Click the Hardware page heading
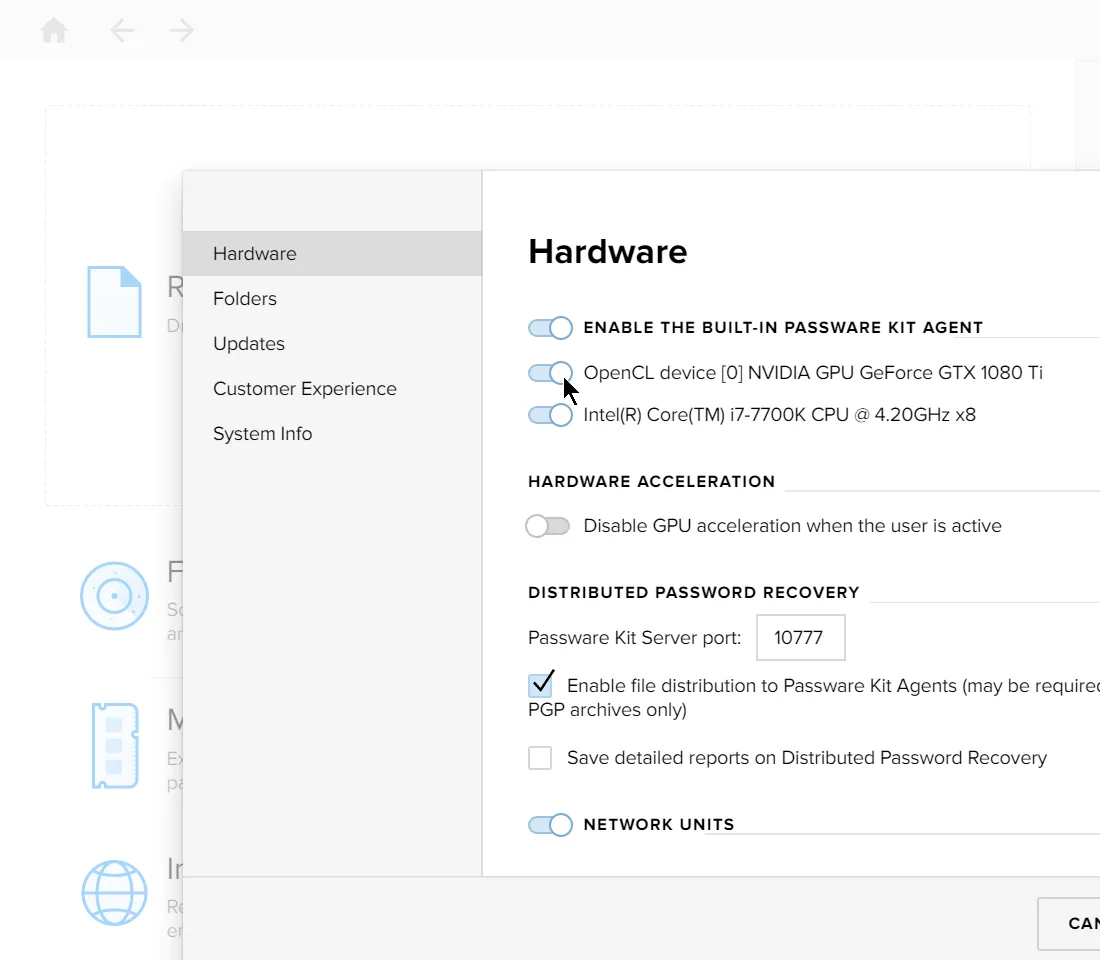This screenshot has height=960, width=1100. tap(608, 251)
